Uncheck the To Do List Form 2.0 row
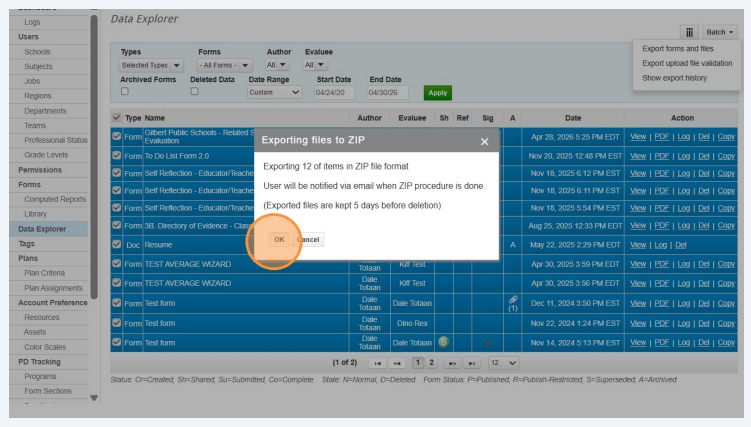This screenshot has width=751, height=427. pos(116,155)
